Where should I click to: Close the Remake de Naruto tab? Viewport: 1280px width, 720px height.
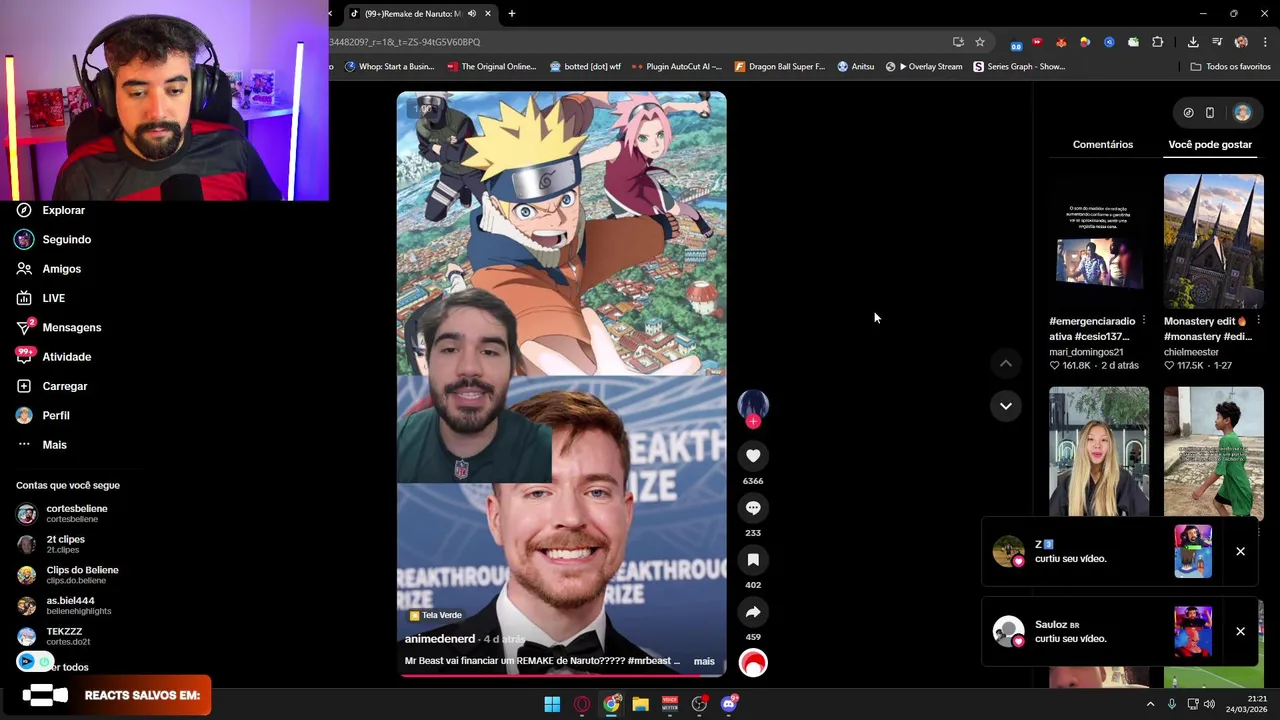coord(488,14)
